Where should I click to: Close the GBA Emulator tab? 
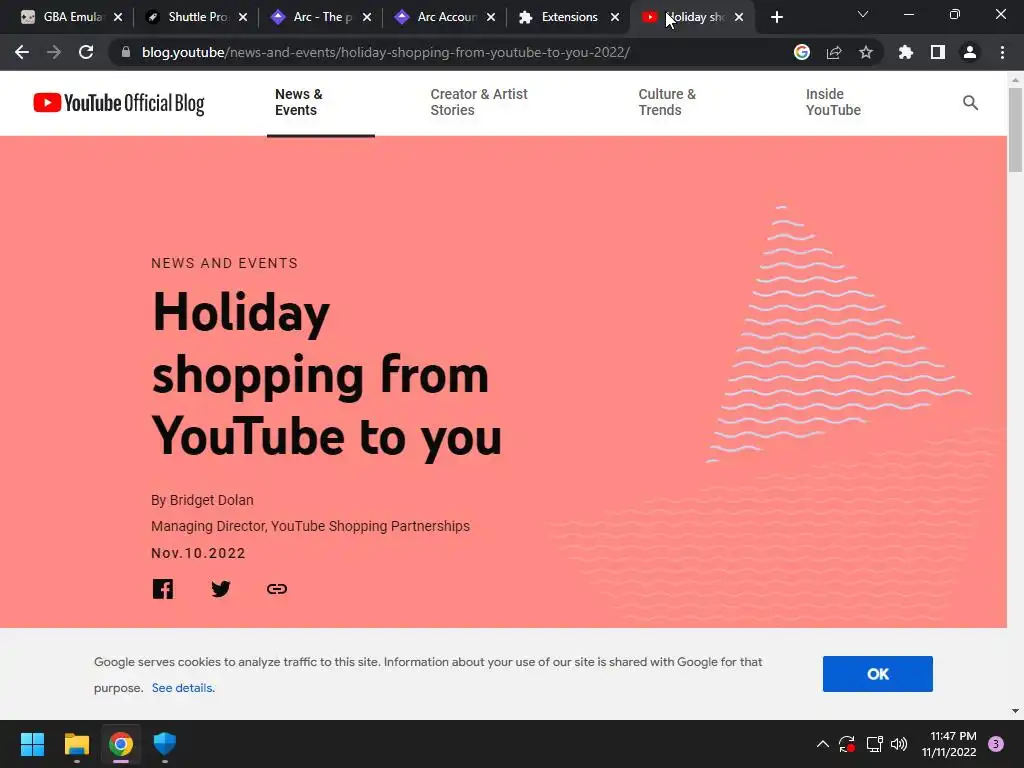pos(118,17)
